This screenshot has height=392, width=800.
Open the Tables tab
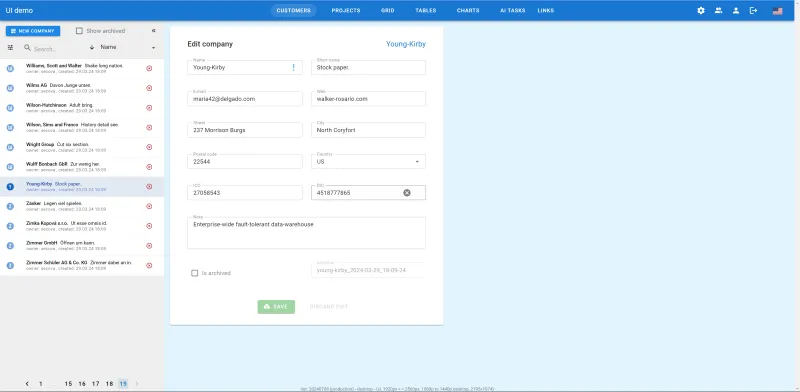pyautogui.click(x=426, y=11)
